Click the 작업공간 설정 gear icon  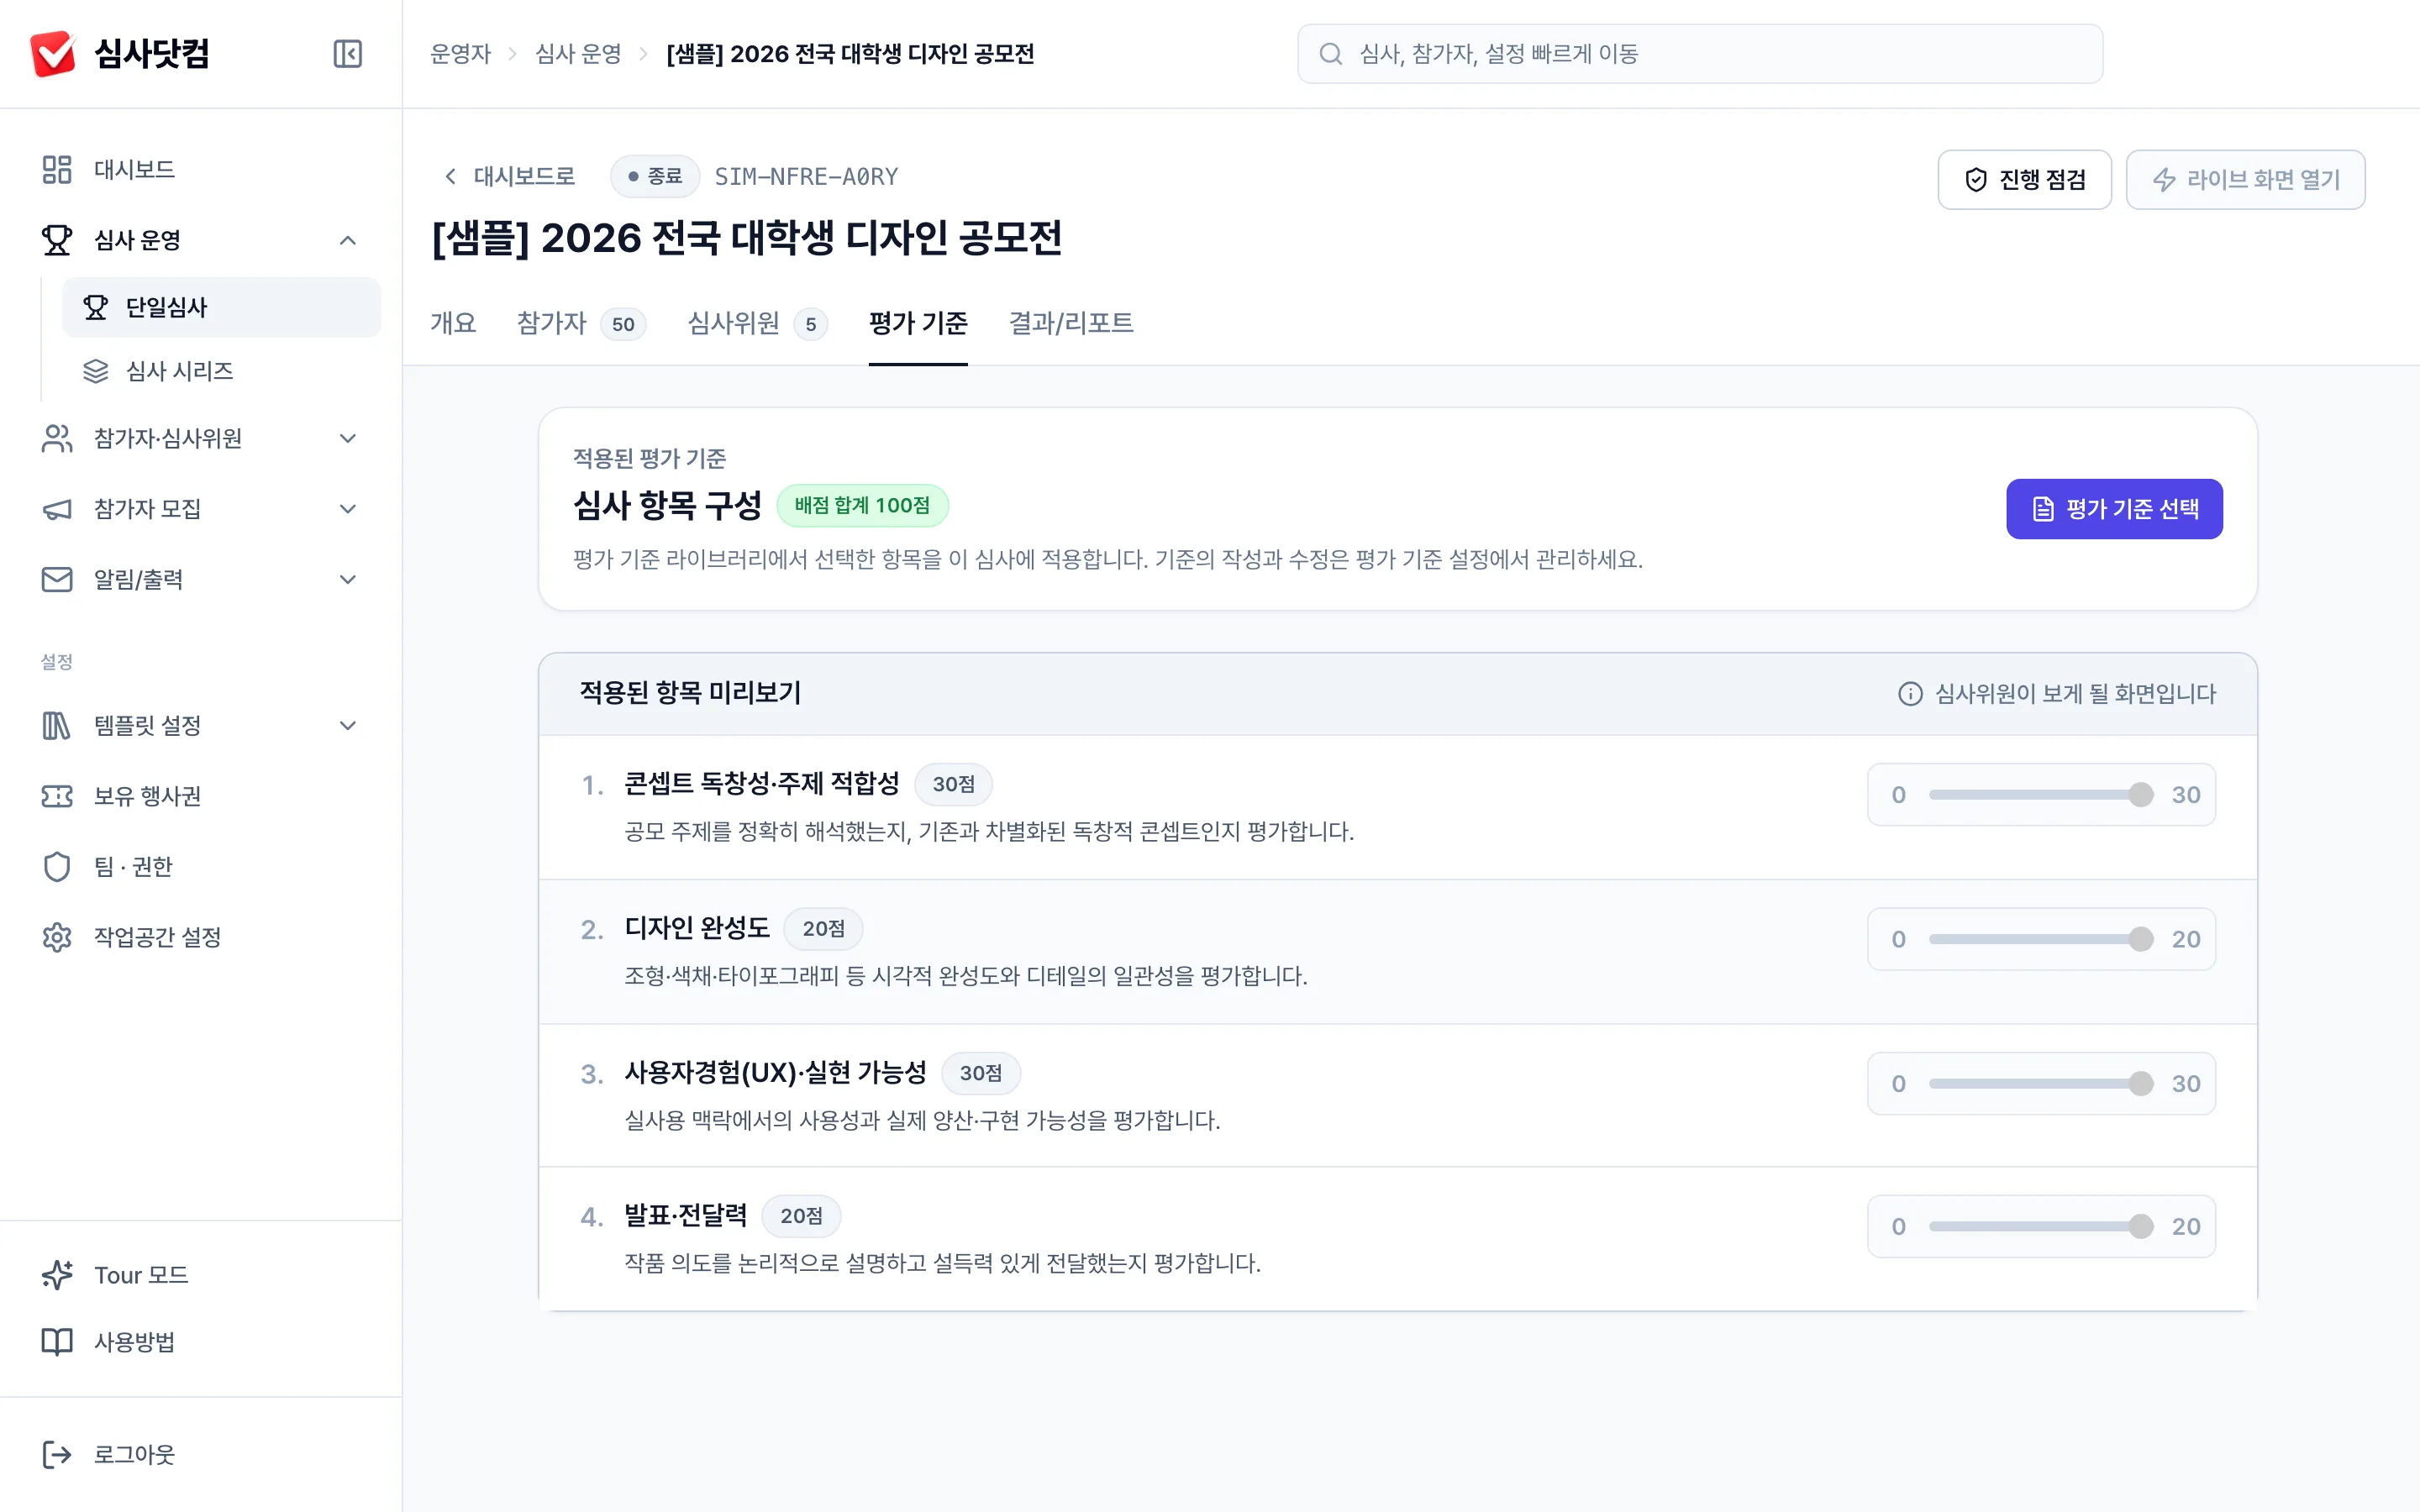(57, 937)
